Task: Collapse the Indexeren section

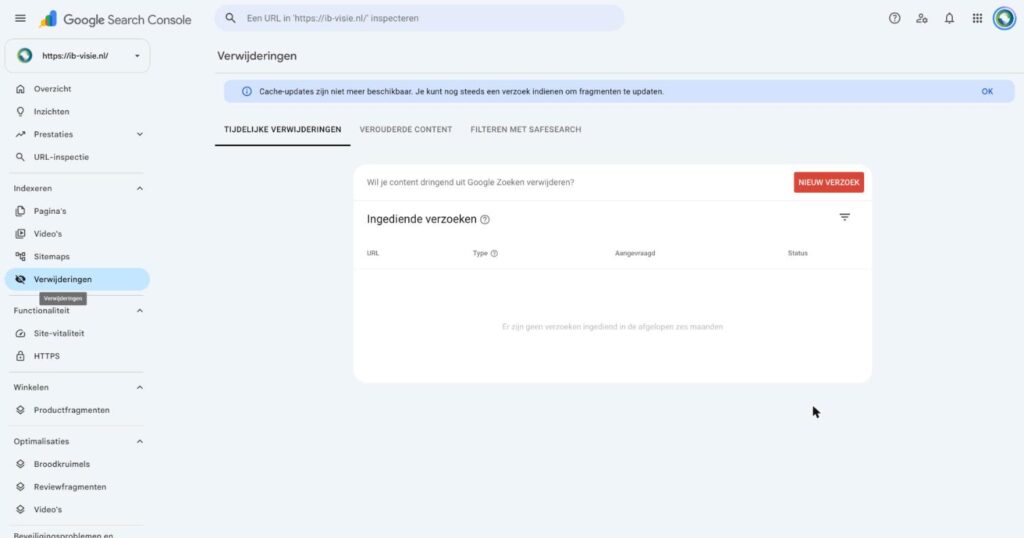Action: pos(139,189)
